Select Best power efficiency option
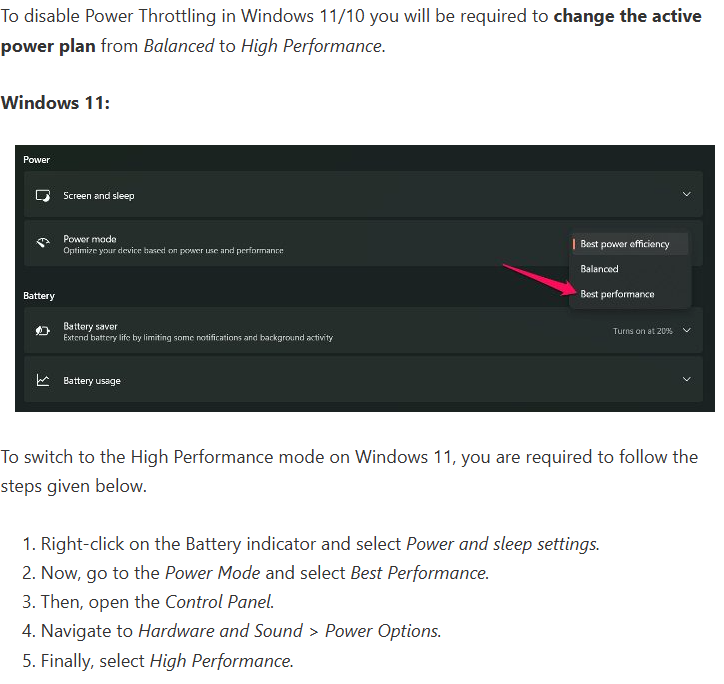The height and width of the screenshot is (684, 724). point(630,244)
